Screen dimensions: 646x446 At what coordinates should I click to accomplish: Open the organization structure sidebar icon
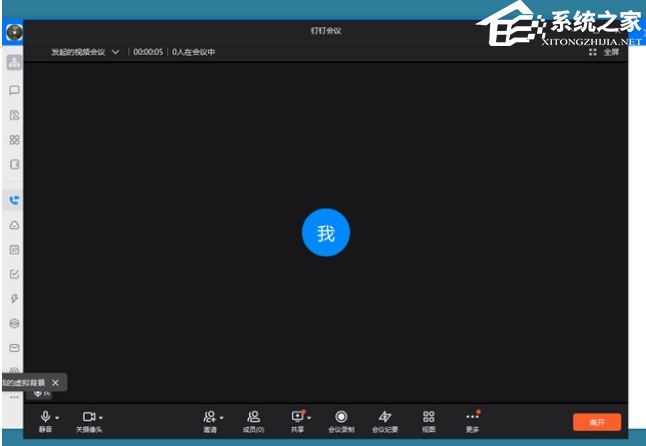(14, 63)
